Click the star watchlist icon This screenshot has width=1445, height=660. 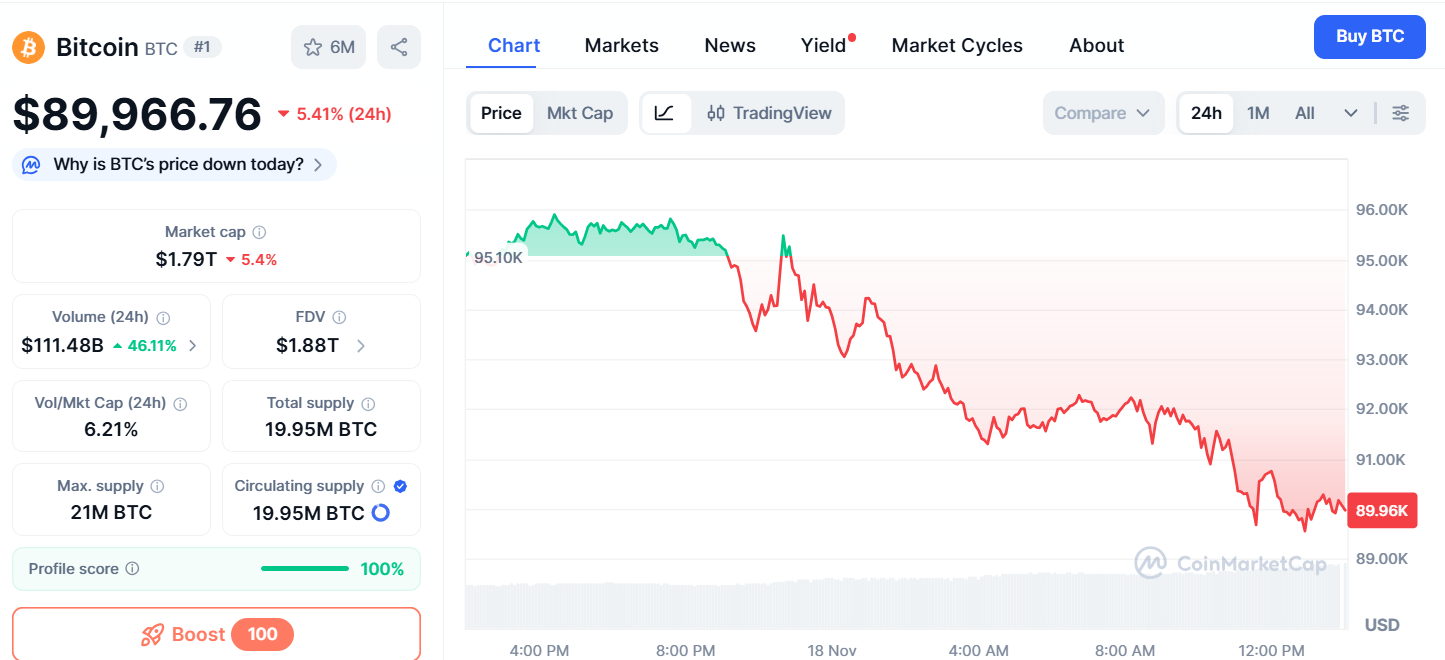point(314,47)
